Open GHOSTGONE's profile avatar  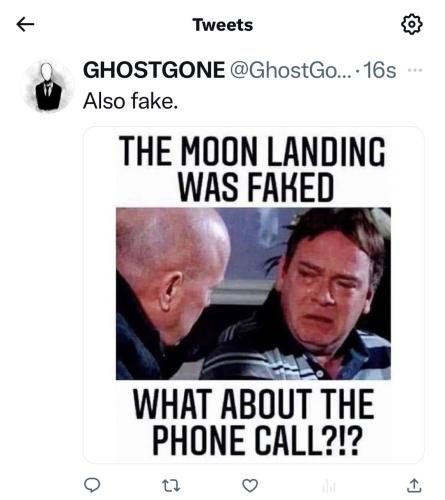pos(49,86)
